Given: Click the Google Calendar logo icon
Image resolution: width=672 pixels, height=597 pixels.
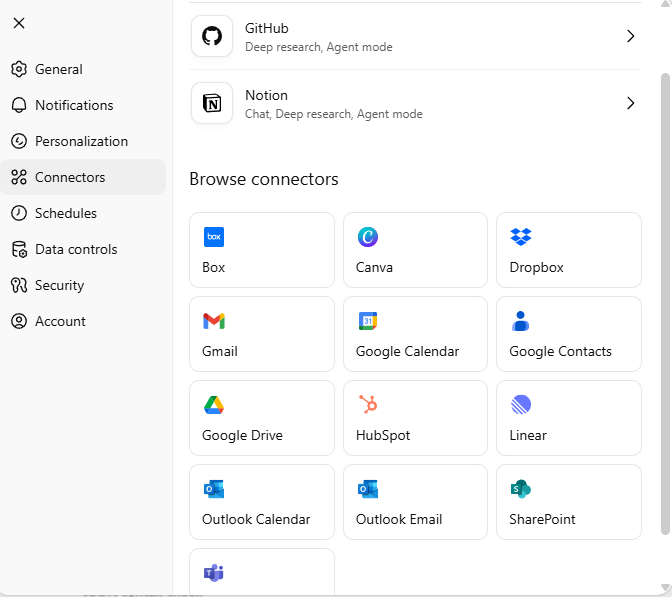Looking at the screenshot, I should pos(368,321).
